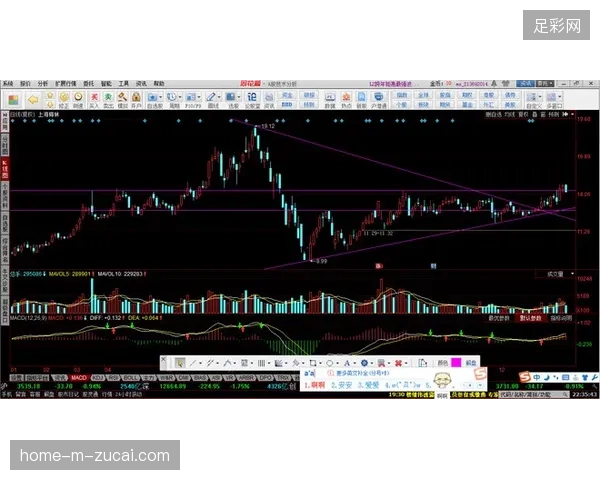Click the colorful home grid icon
The image size is (600, 480).
tap(14, 100)
